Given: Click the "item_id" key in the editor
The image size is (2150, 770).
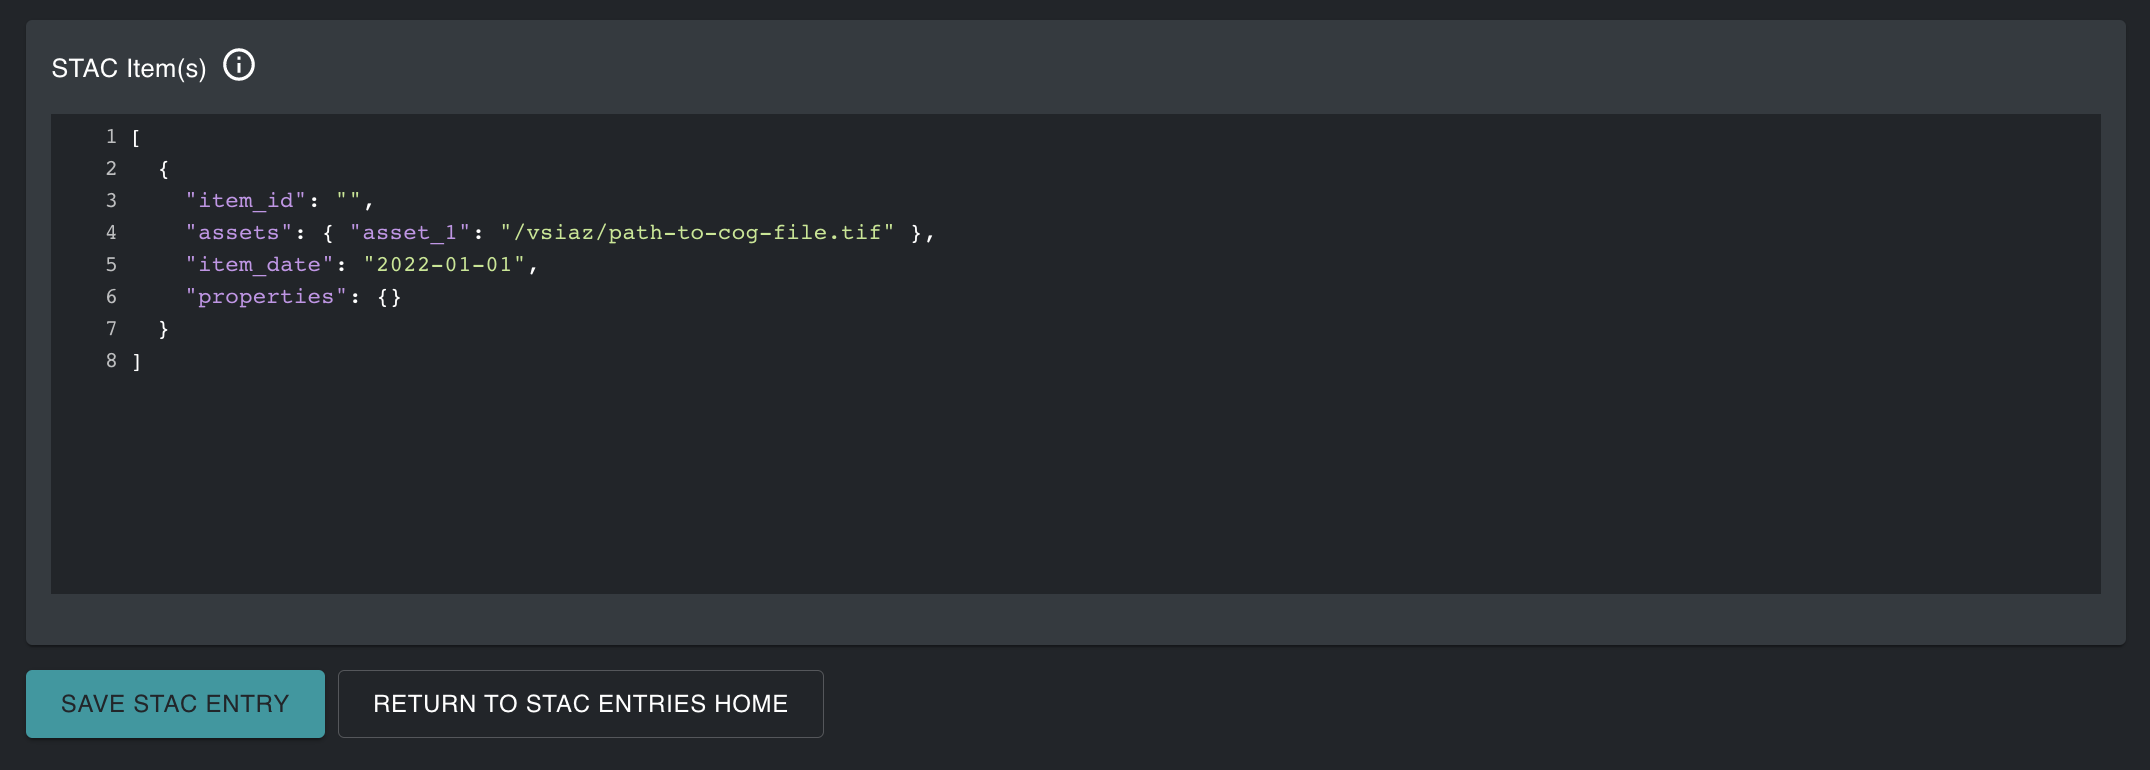Looking at the screenshot, I should [x=245, y=201].
